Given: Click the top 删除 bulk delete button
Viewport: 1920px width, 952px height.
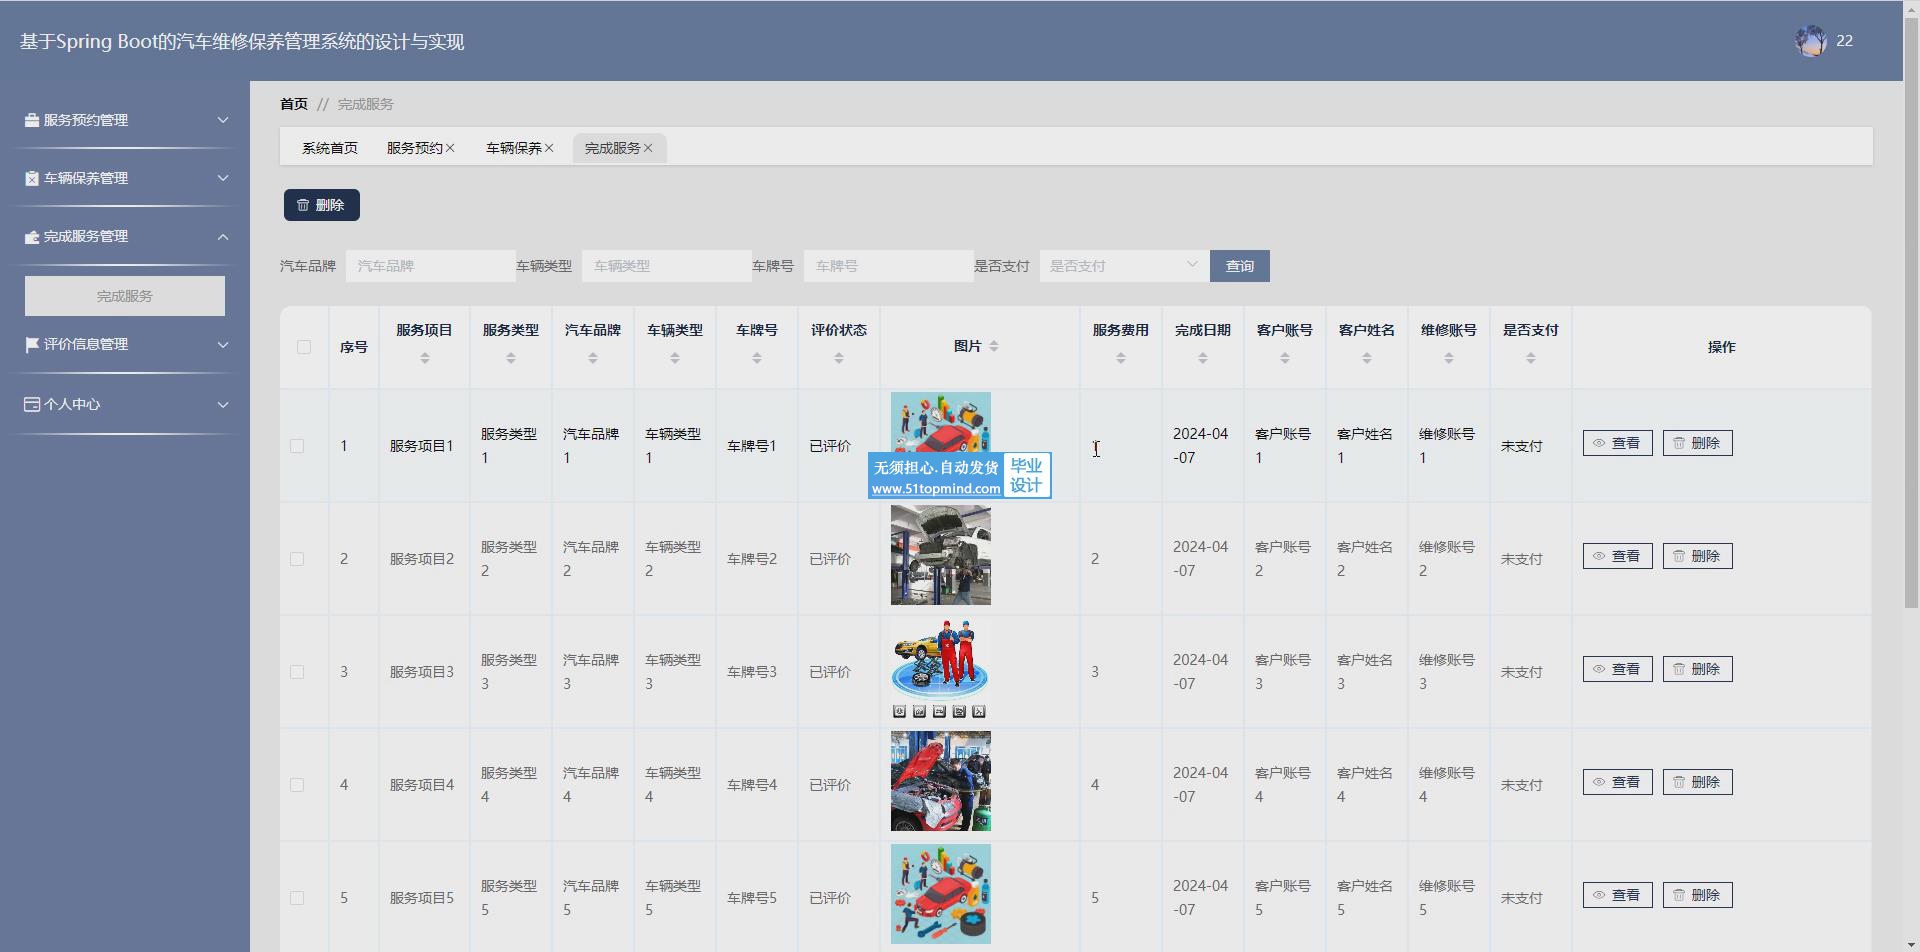Looking at the screenshot, I should point(322,205).
